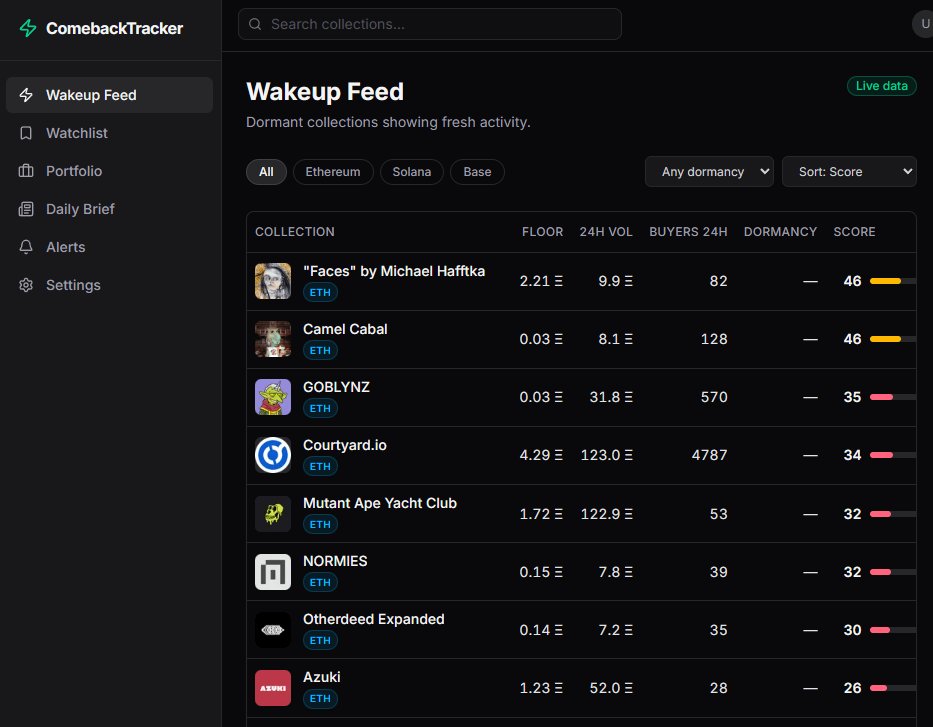Image resolution: width=933 pixels, height=727 pixels.
Task: Click the 24H VOL column header
Action: [x=606, y=232]
